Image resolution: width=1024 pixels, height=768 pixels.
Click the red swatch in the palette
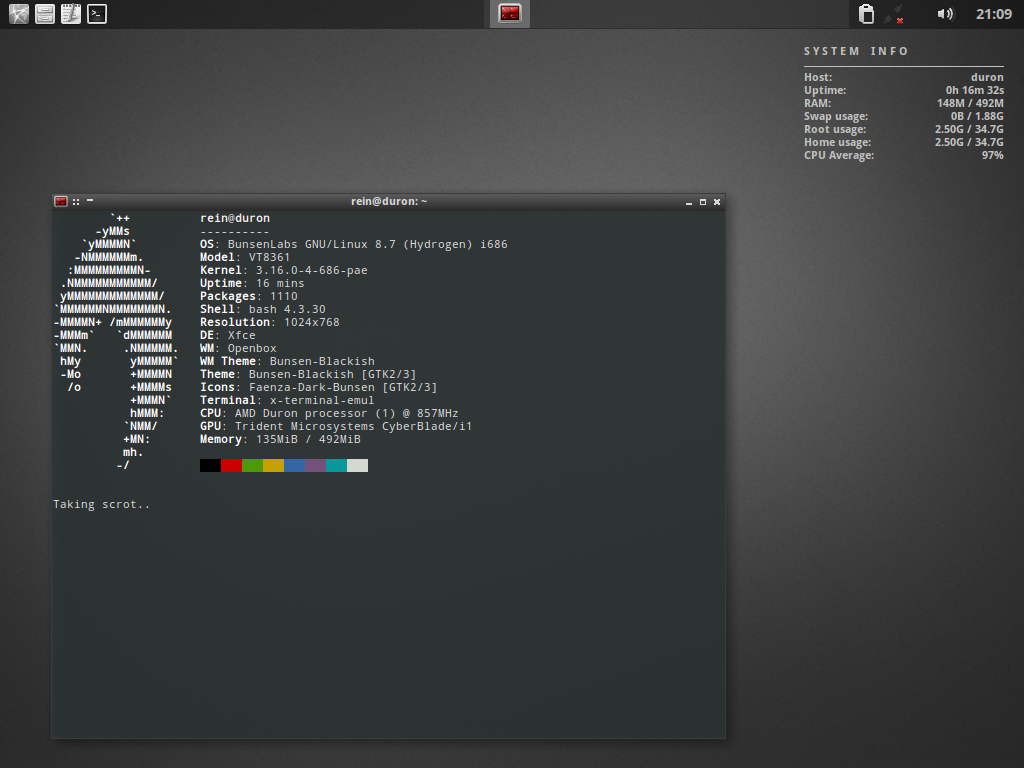pyautogui.click(x=231, y=466)
